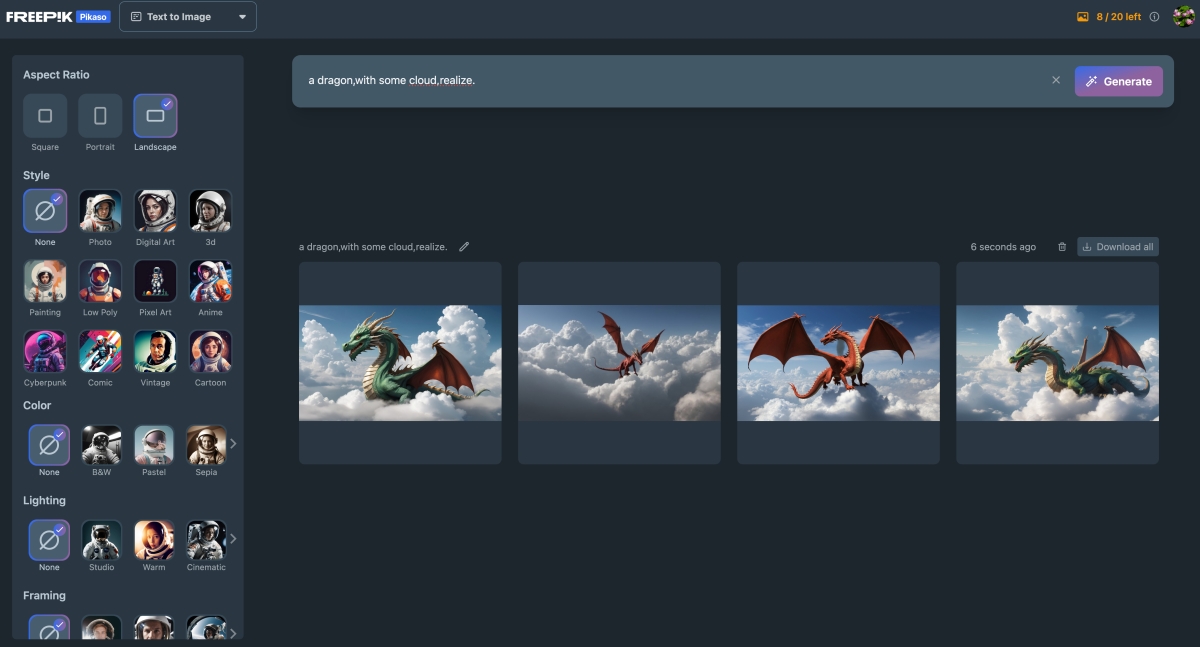The width and height of the screenshot is (1200, 647).
Task: Select None under Lighting
Action: tap(49, 540)
